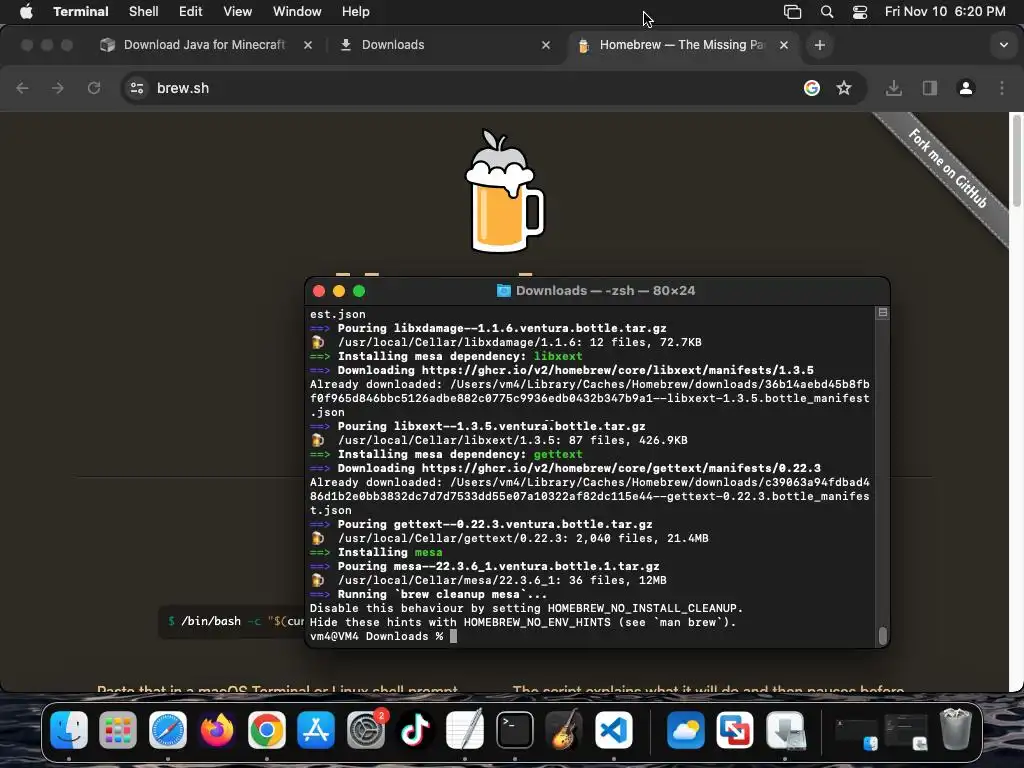Click the Terminal title Downloads — -zsh
Viewport: 1024px width, 768px height.
[605, 291]
